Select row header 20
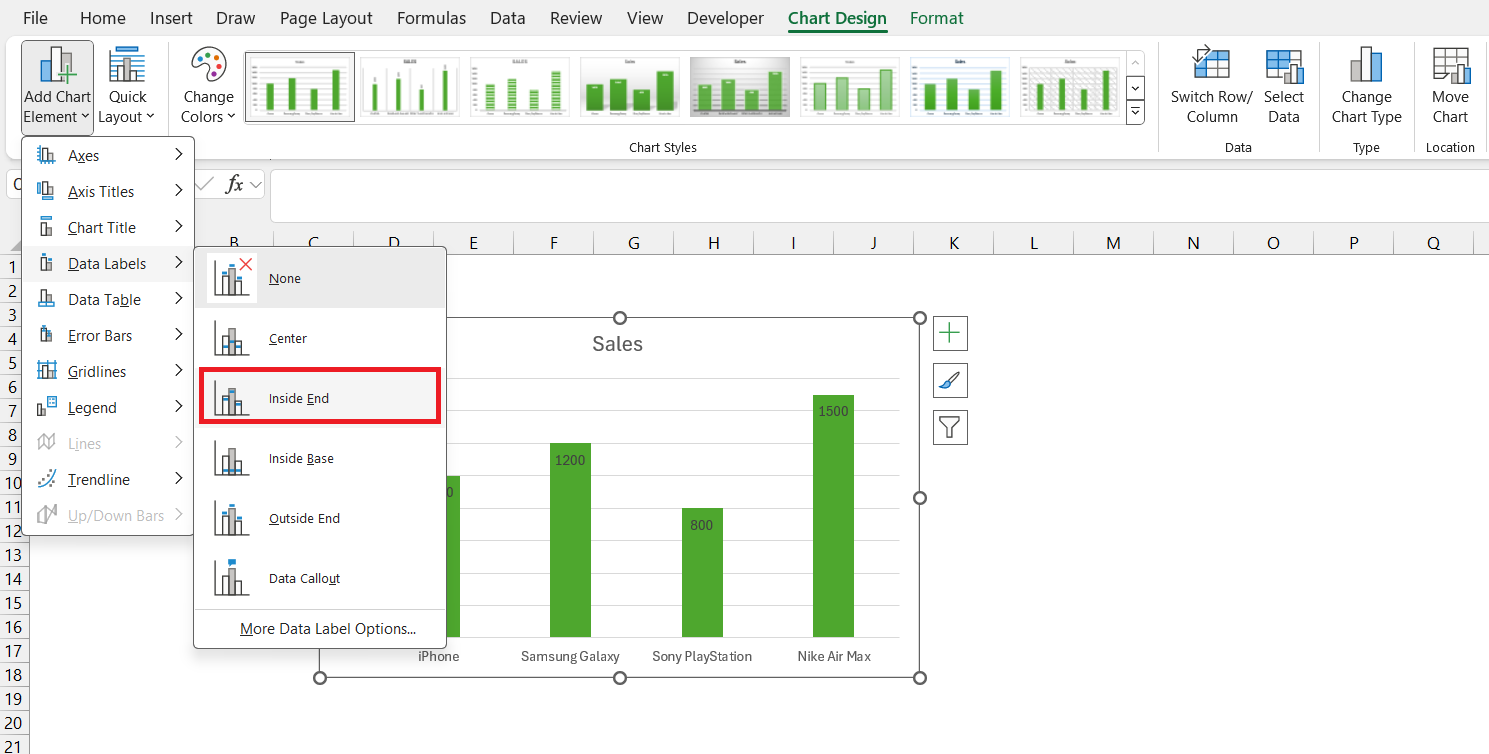 point(14,723)
